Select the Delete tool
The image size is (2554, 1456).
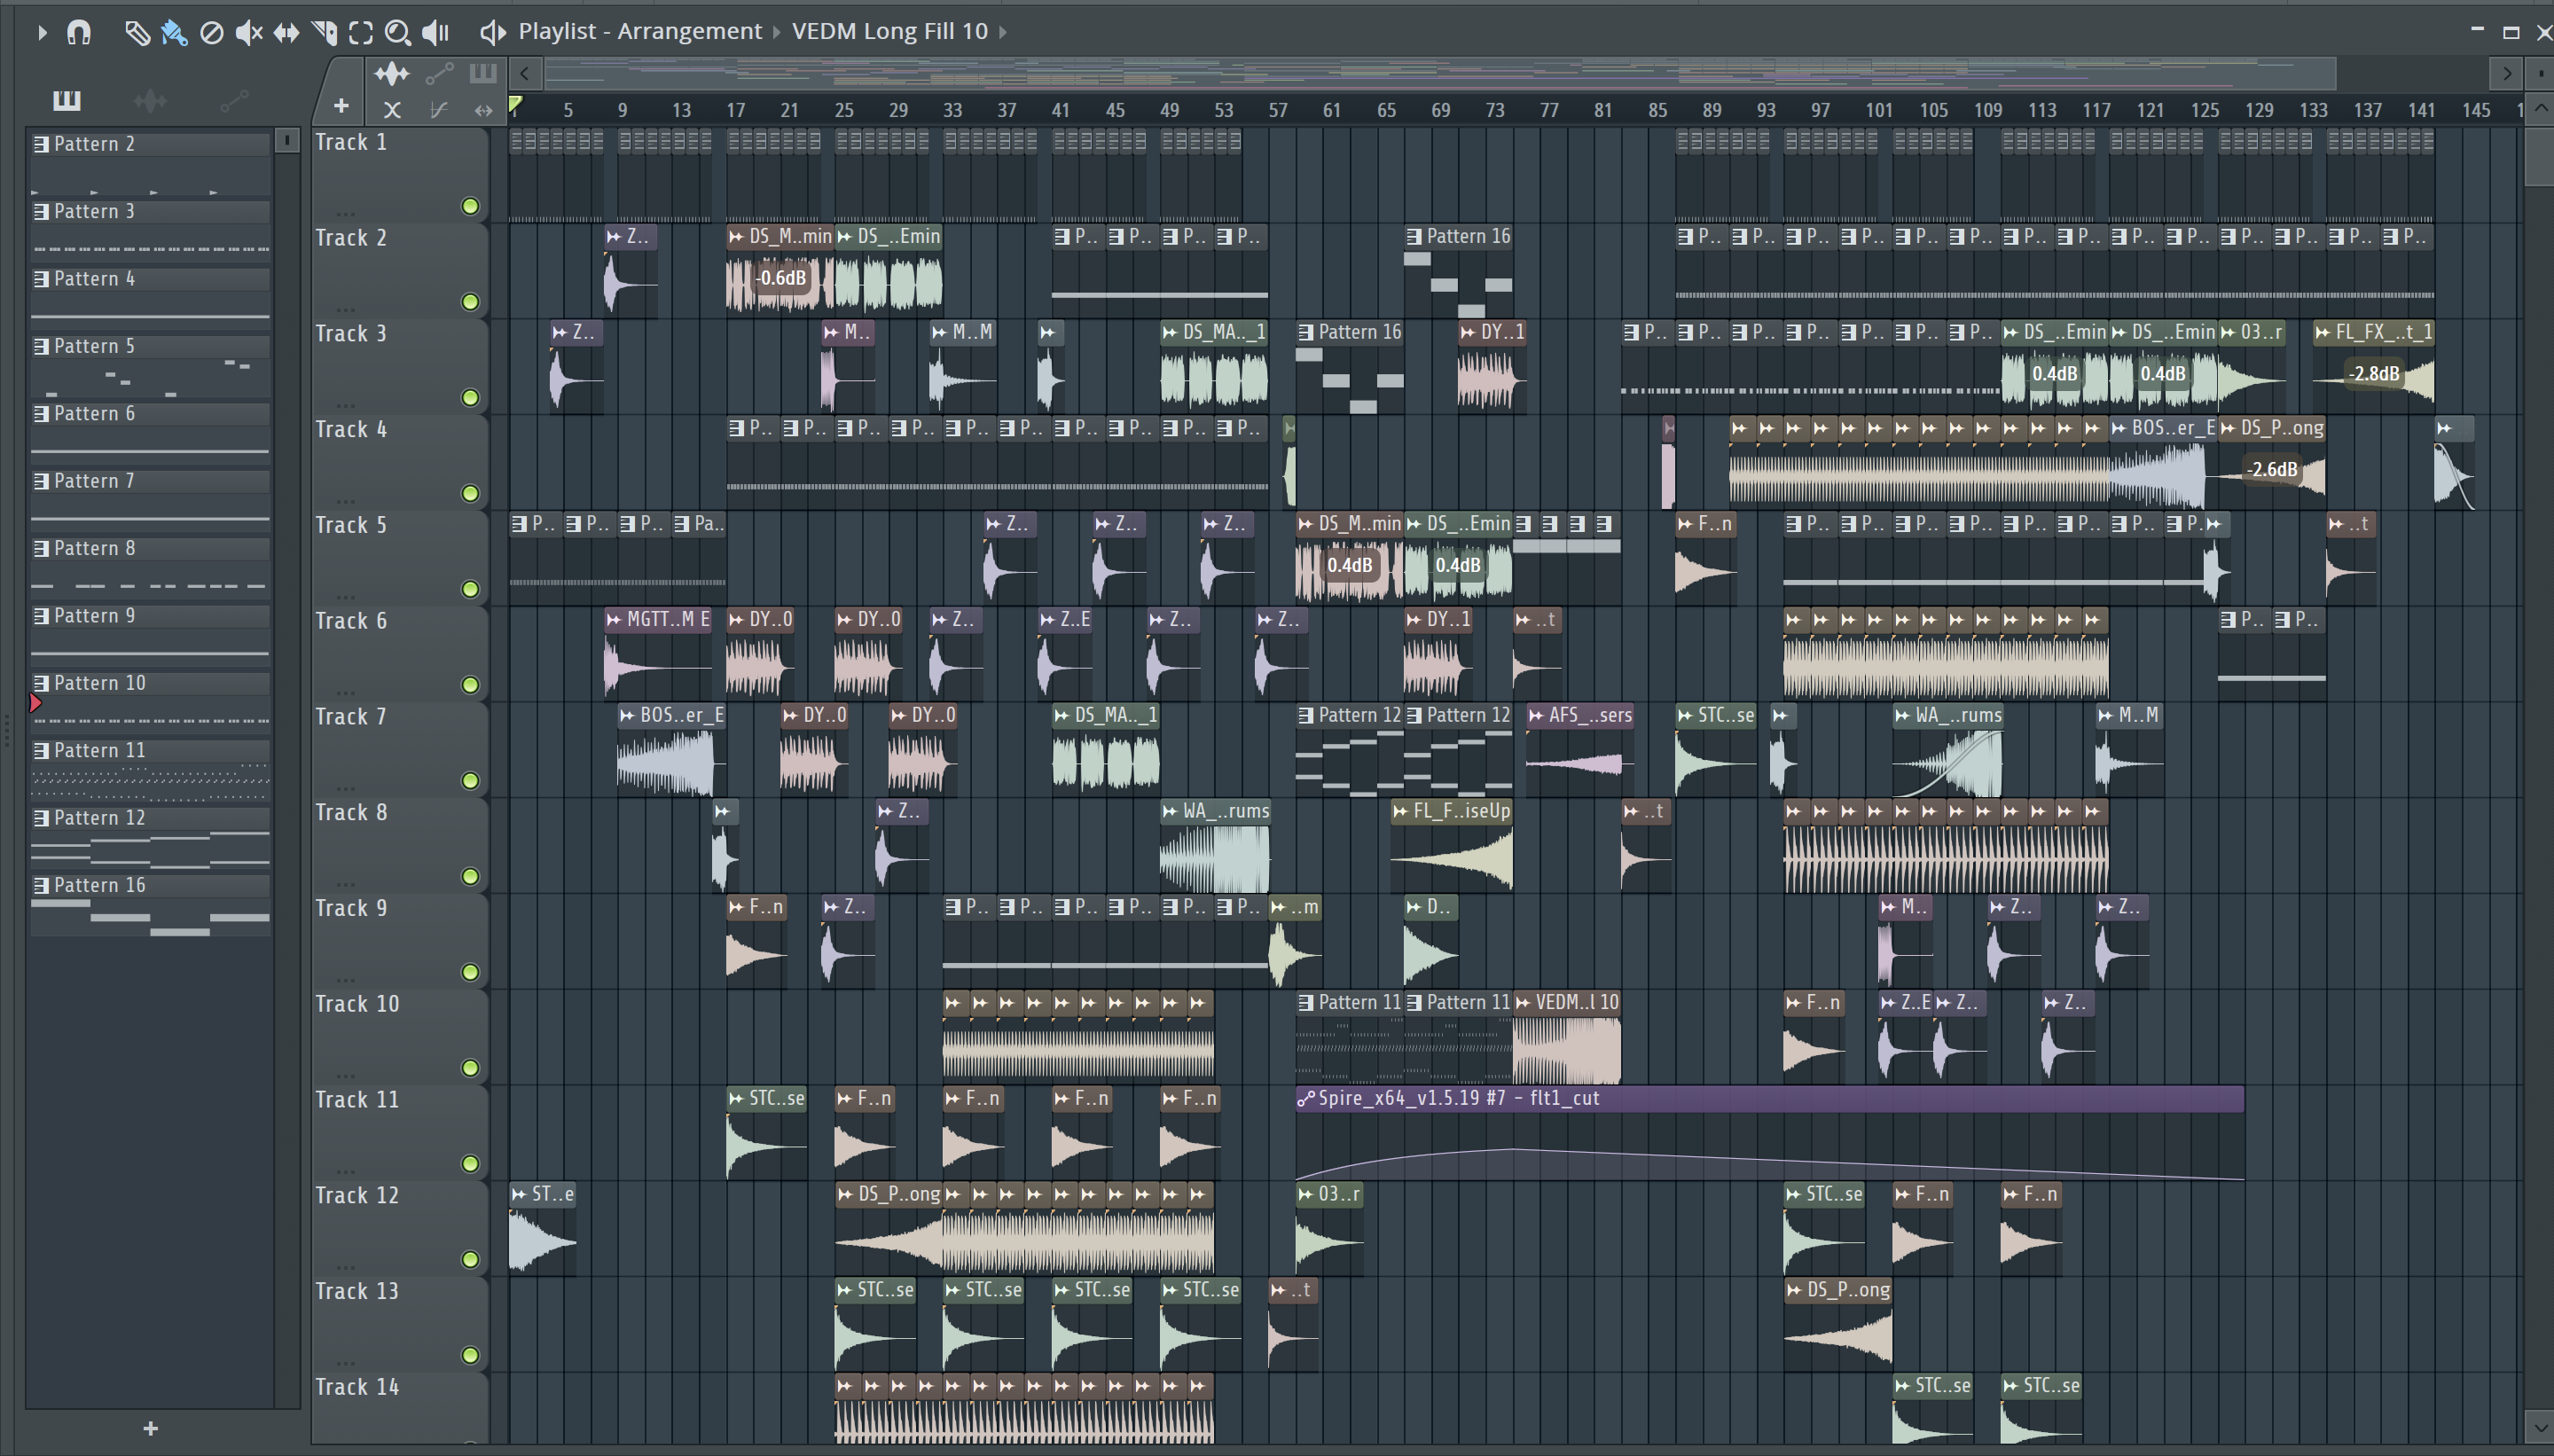[211, 32]
